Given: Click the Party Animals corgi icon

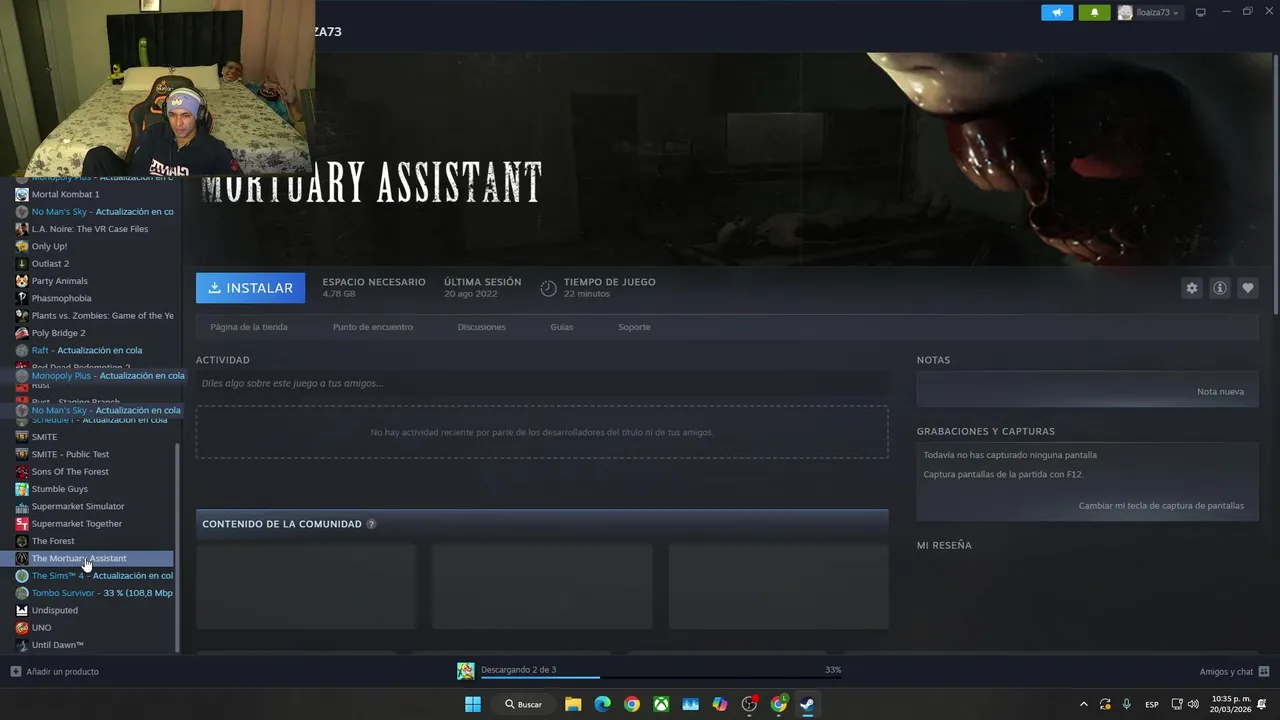Looking at the screenshot, I should [22, 281].
